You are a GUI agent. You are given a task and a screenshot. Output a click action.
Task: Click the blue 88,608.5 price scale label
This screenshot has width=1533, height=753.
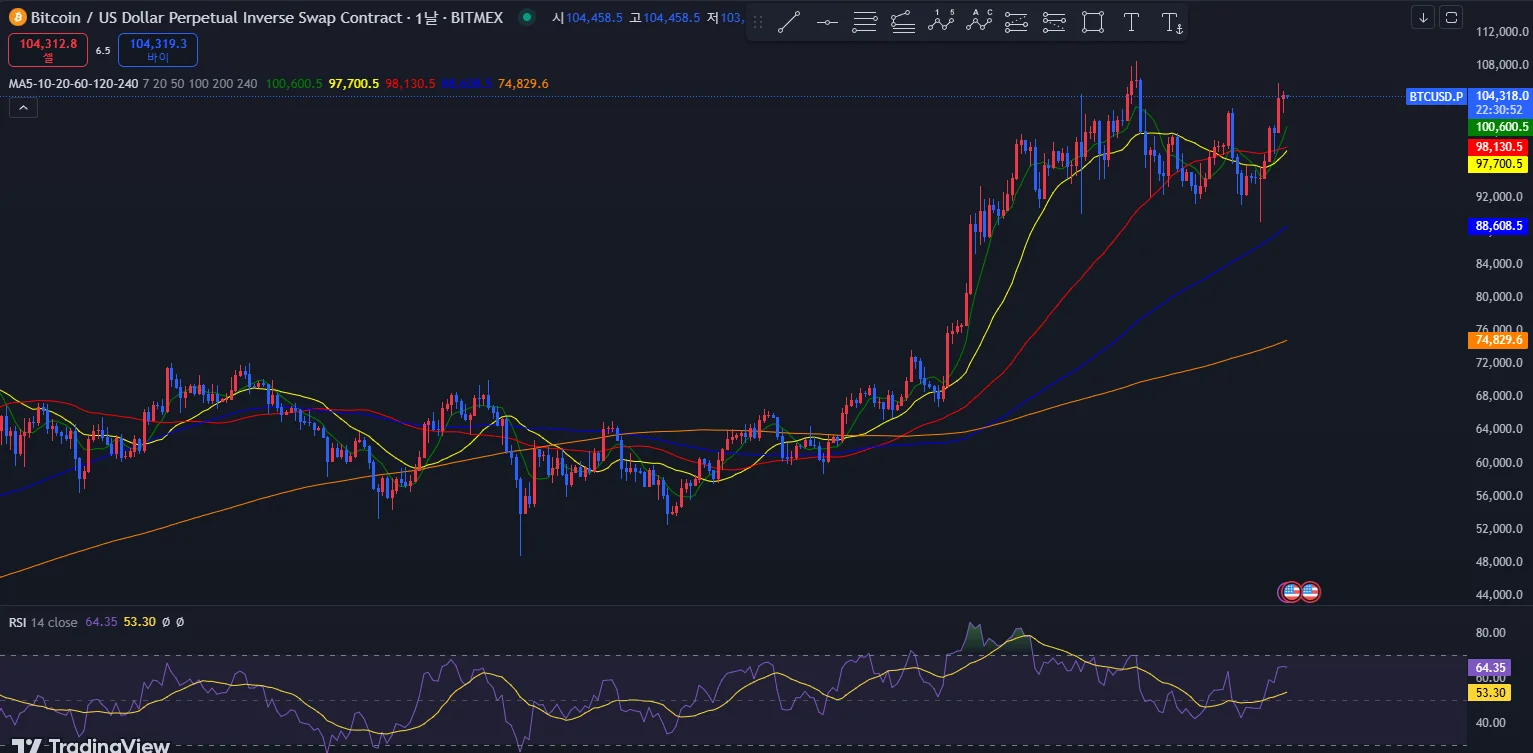[1498, 226]
